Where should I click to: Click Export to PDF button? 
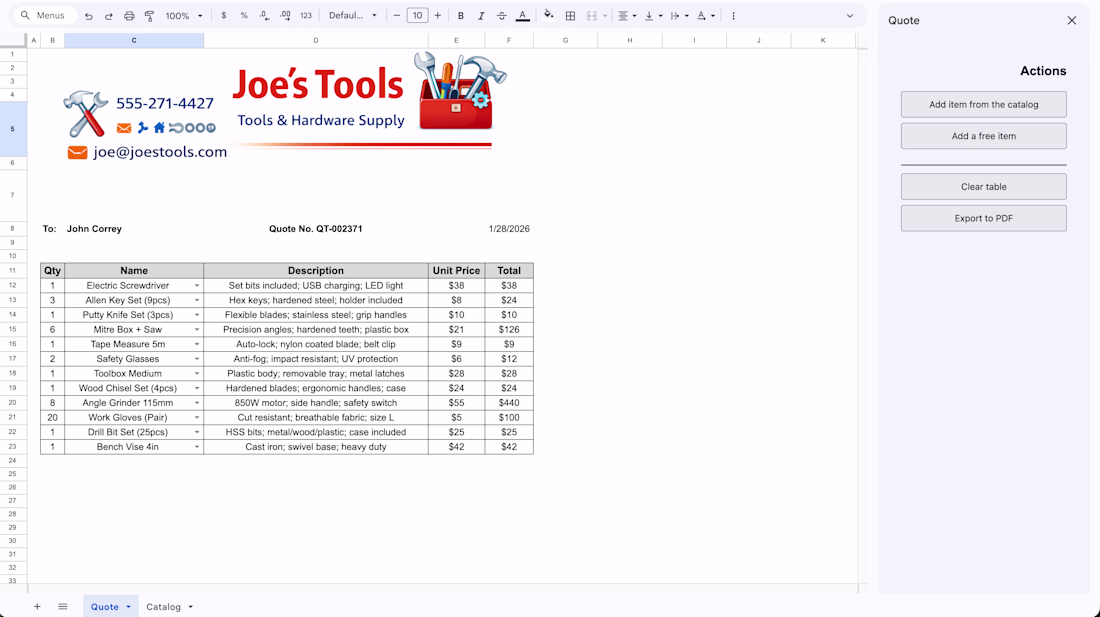[984, 218]
